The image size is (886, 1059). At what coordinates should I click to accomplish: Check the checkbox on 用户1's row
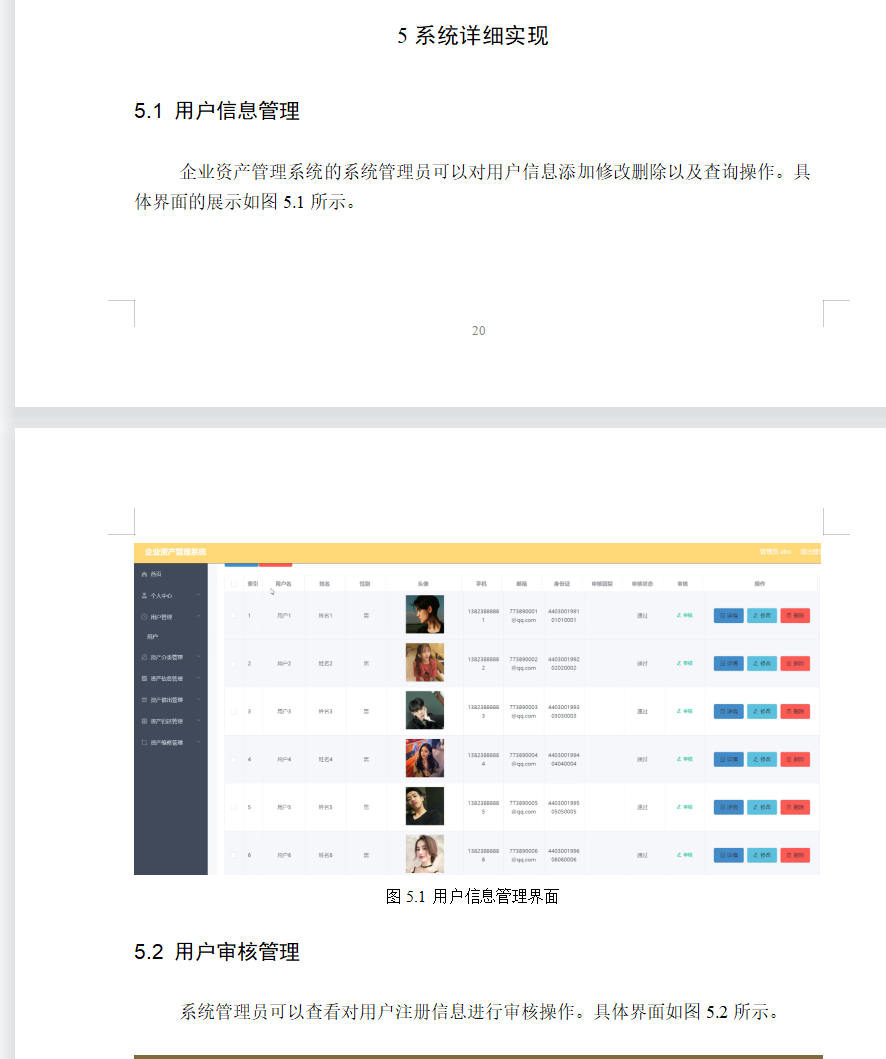232,614
